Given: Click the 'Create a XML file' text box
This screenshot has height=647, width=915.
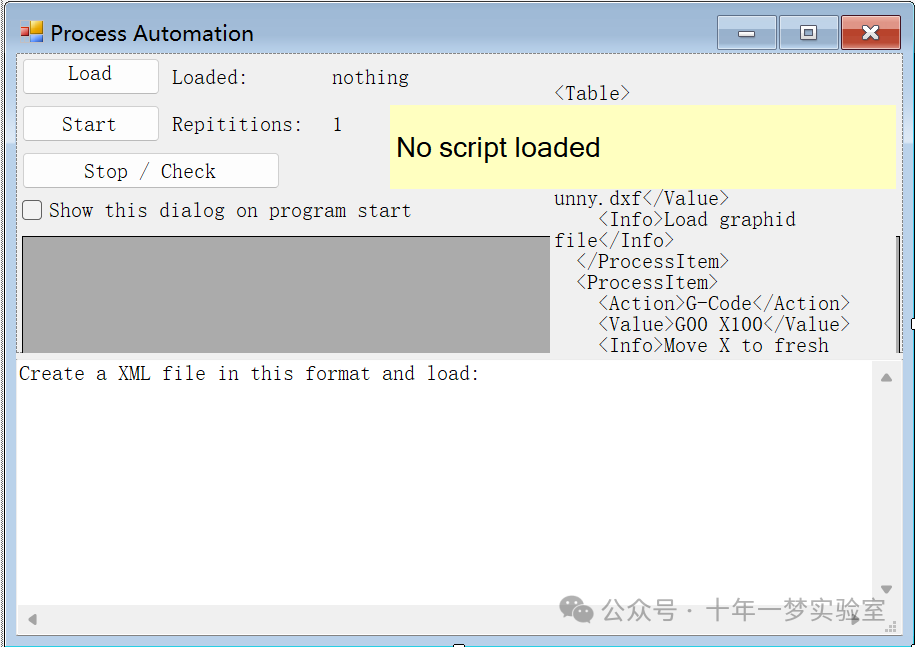Looking at the screenshot, I should click(x=445, y=482).
